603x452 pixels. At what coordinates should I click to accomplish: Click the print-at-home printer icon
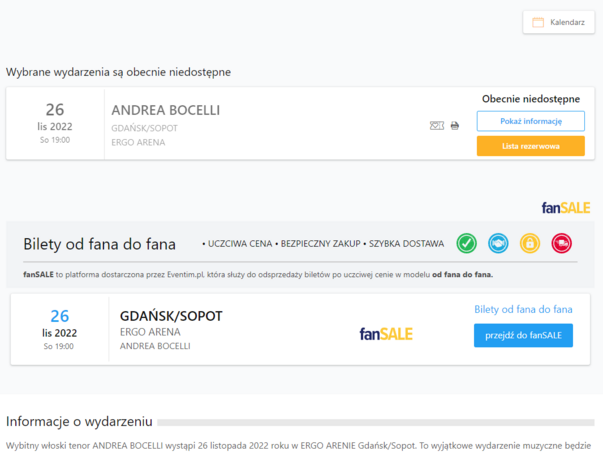[455, 126]
